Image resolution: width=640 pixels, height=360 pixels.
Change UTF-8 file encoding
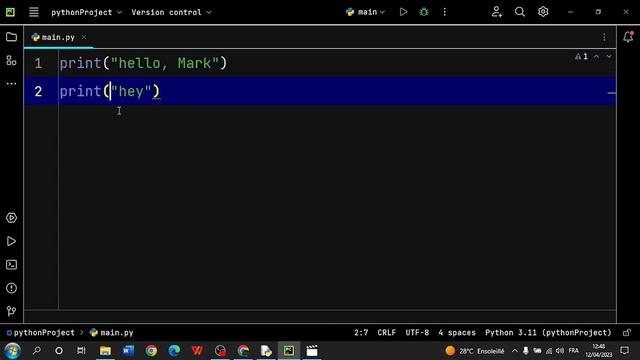click(417, 333)
